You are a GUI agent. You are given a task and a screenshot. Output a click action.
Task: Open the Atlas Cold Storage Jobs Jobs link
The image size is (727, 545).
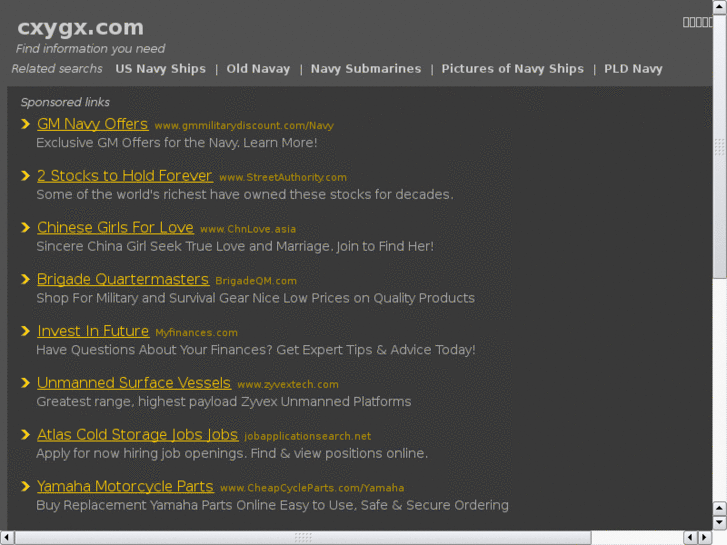tap(137, 435)
